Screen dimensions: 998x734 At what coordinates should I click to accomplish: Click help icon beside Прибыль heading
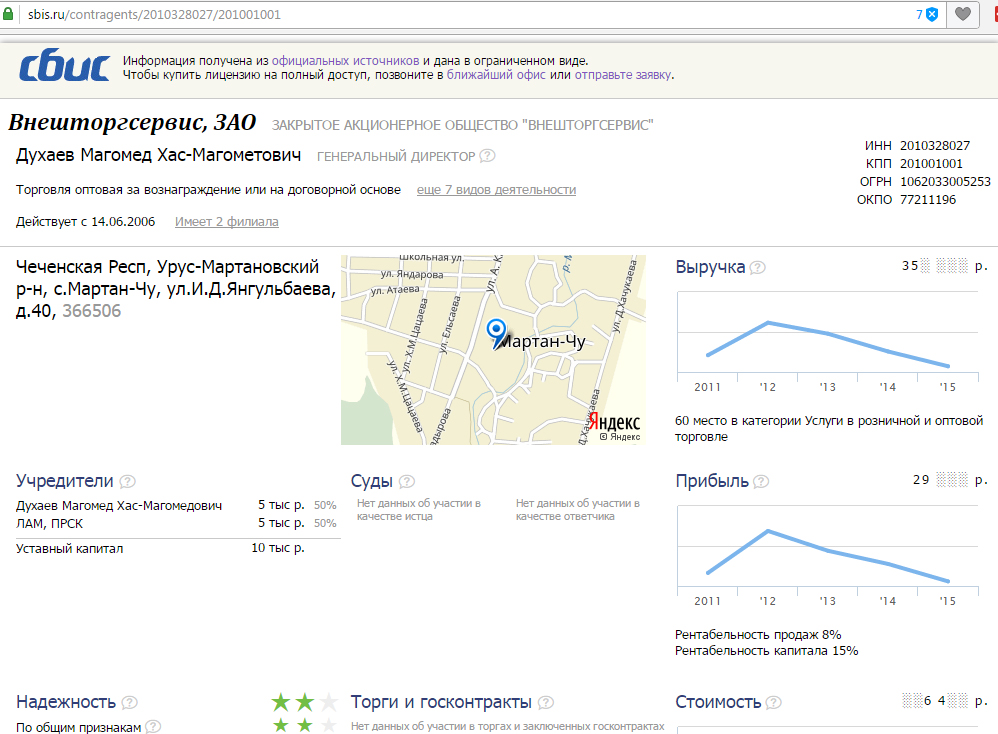[x=761, y=482]
